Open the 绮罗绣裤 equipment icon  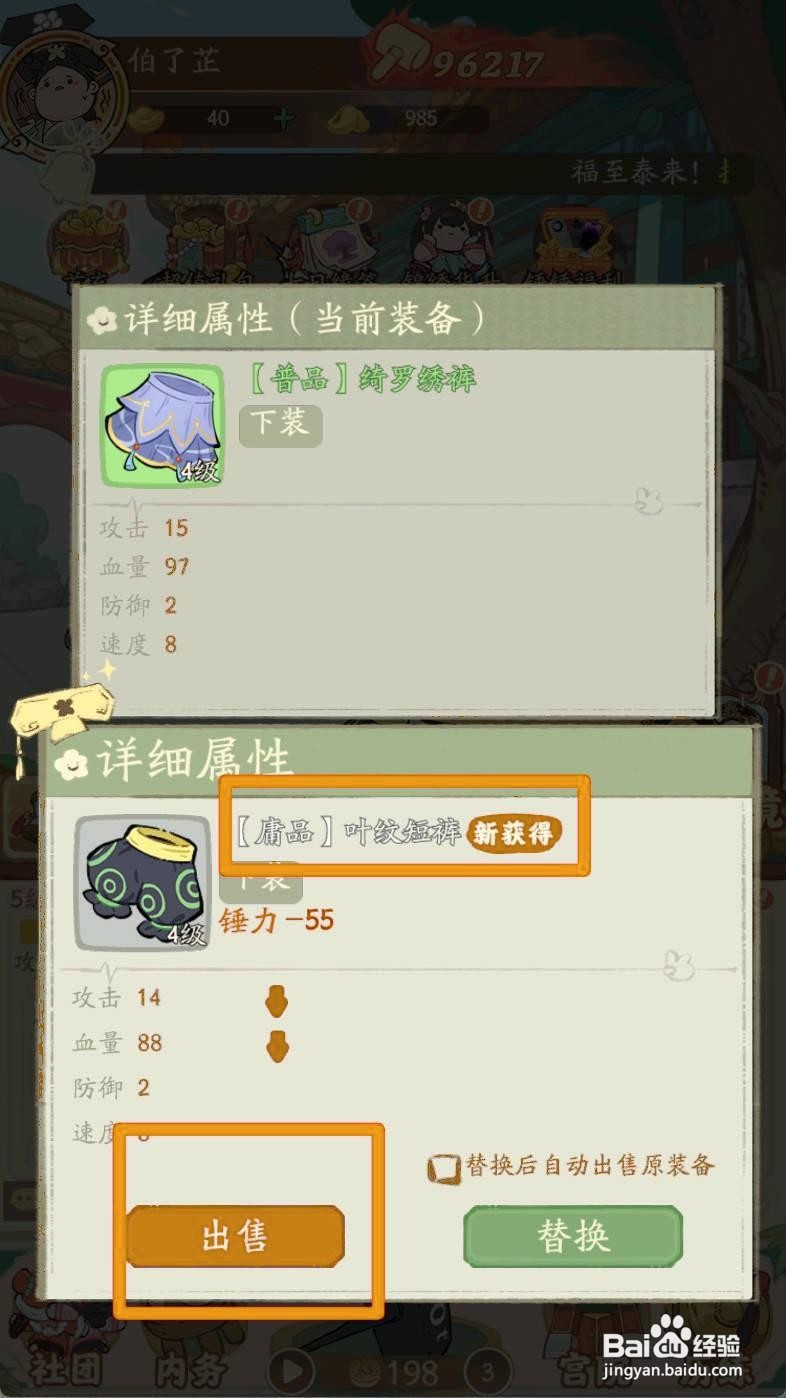[x=162, y=426]
